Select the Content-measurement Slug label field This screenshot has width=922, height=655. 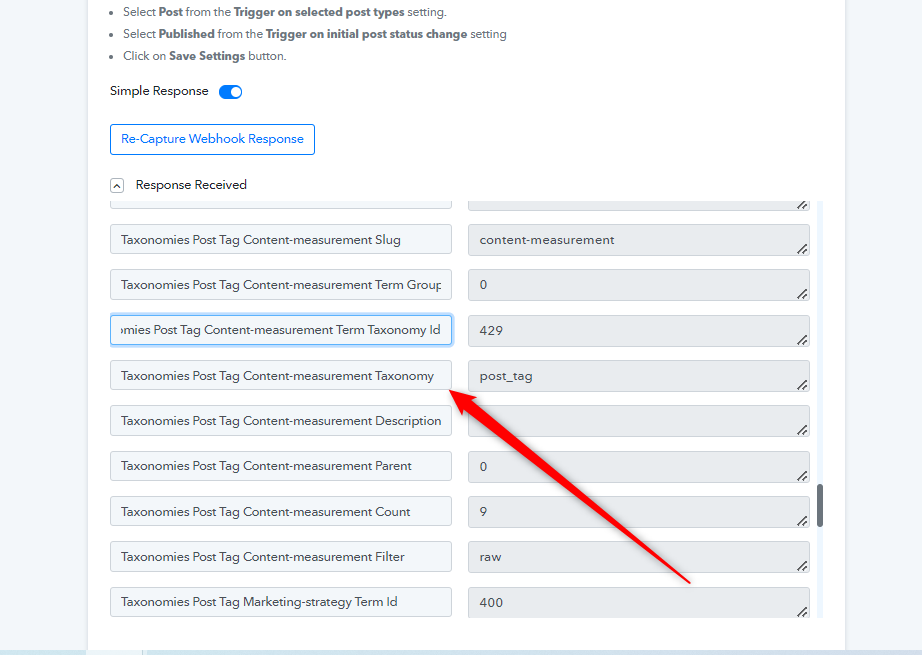280,240
